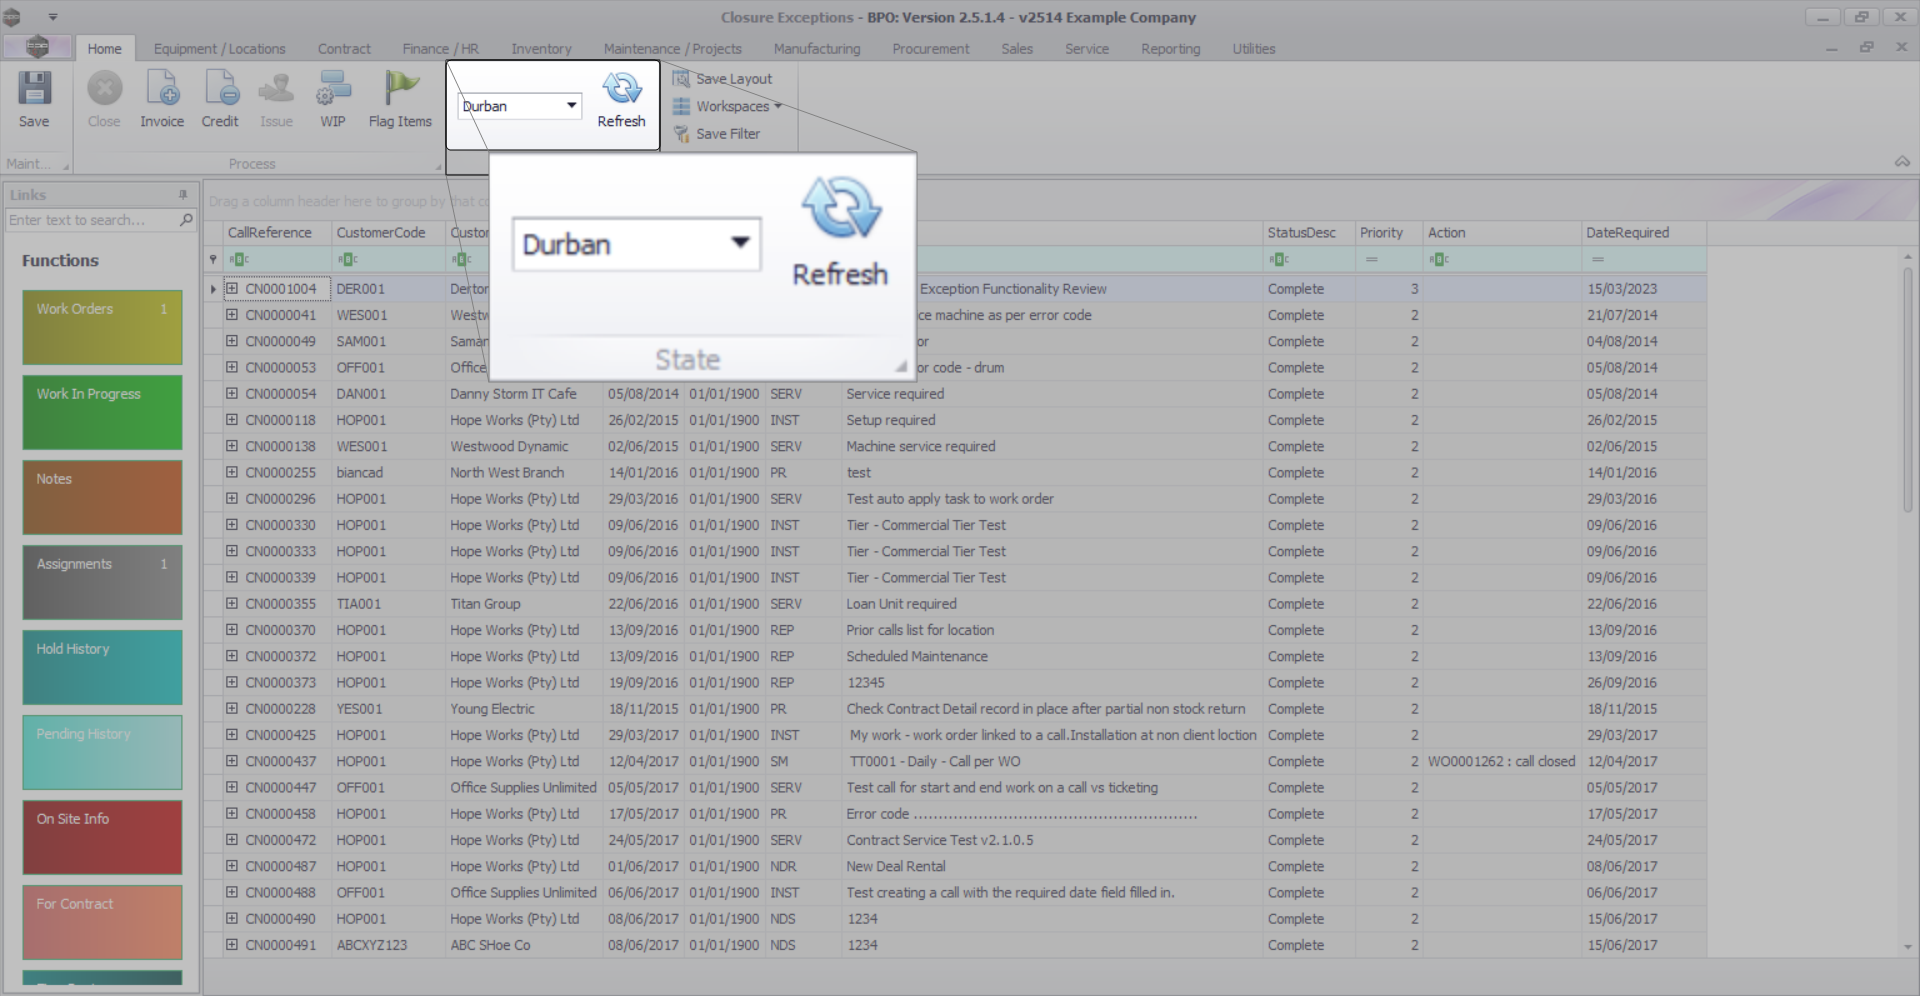Collapse the ribbon with the arrow
This screenshot has width=1920, height=996.
coord(1902,162)
